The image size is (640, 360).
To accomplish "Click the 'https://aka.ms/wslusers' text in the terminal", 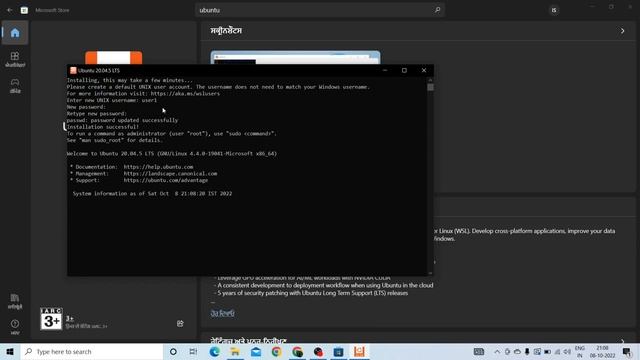I will [x=185, y=93].
